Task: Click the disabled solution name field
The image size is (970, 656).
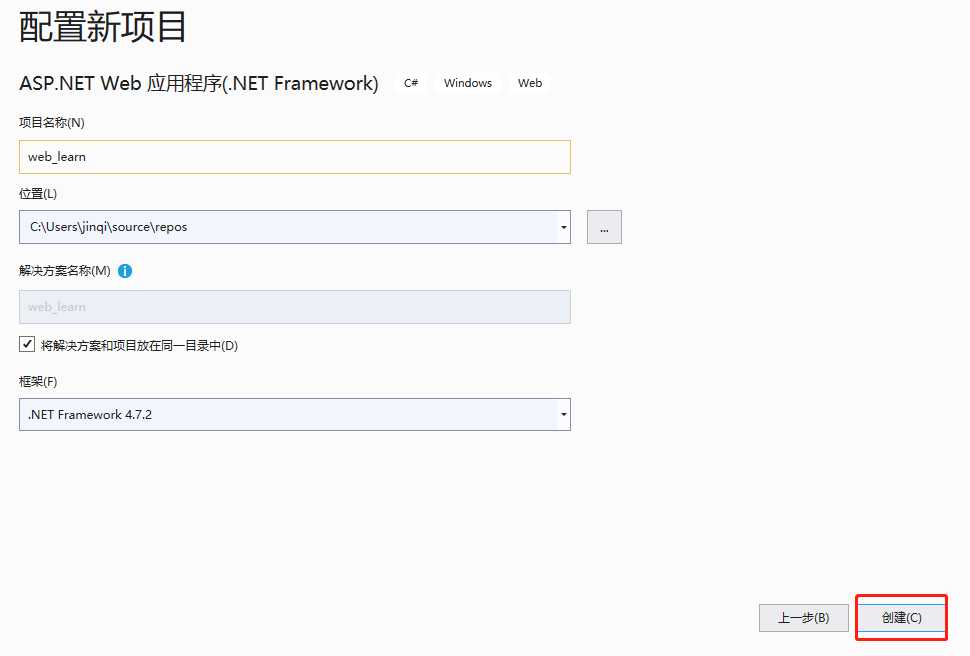Action: click(294, 307)
